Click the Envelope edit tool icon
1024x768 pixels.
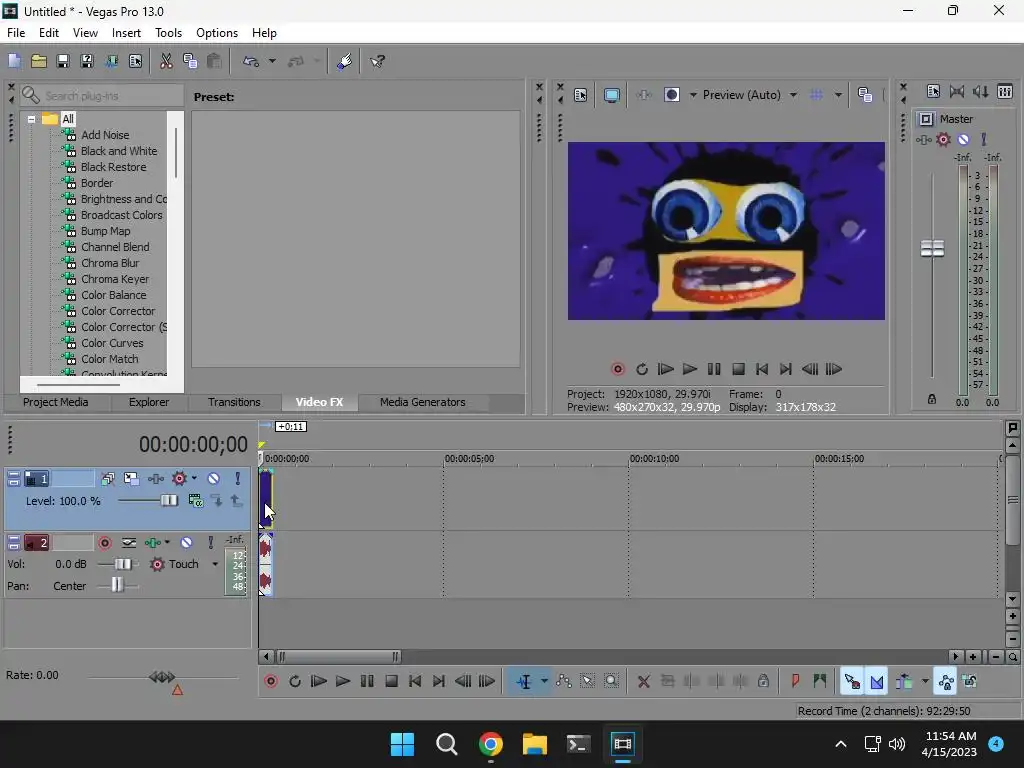tap(564, 681)
